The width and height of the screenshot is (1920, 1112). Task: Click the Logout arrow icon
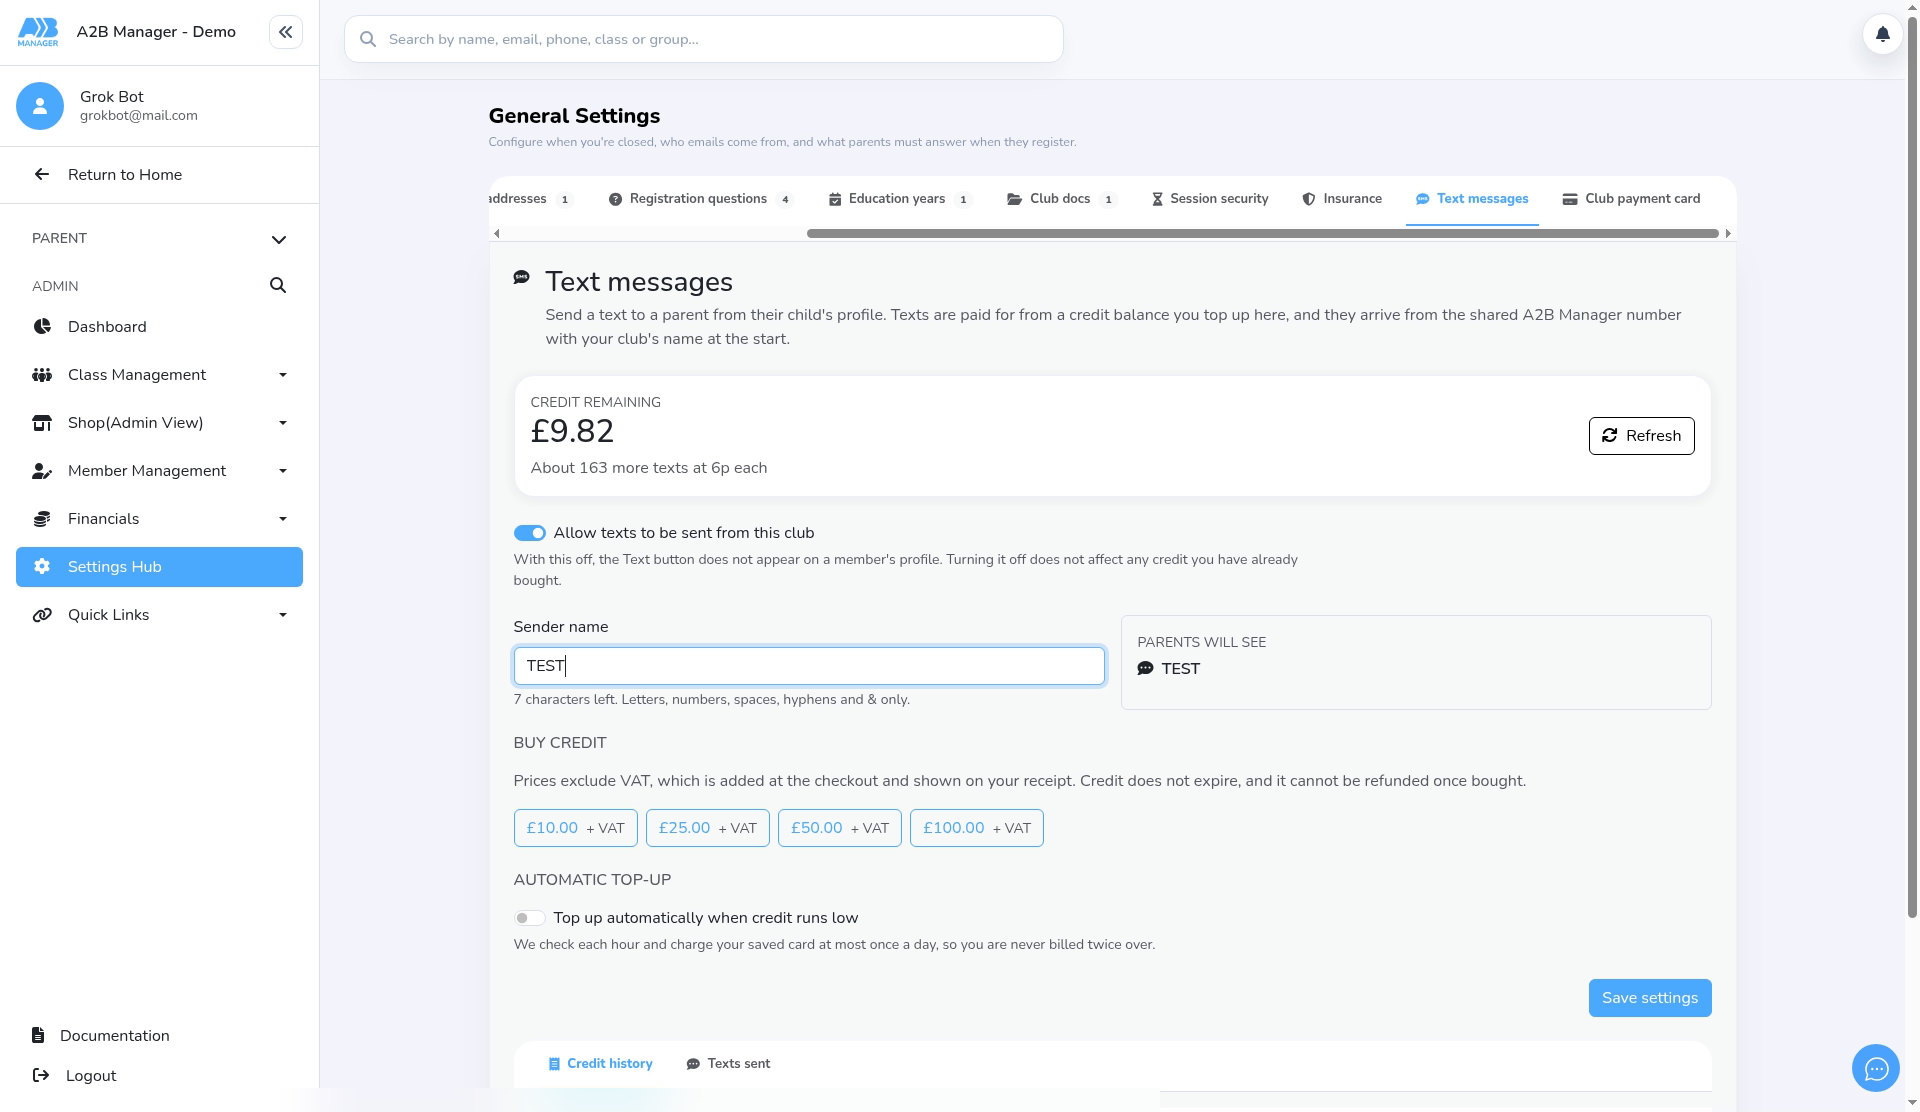pyautogui.click(x=41, y=1075)
